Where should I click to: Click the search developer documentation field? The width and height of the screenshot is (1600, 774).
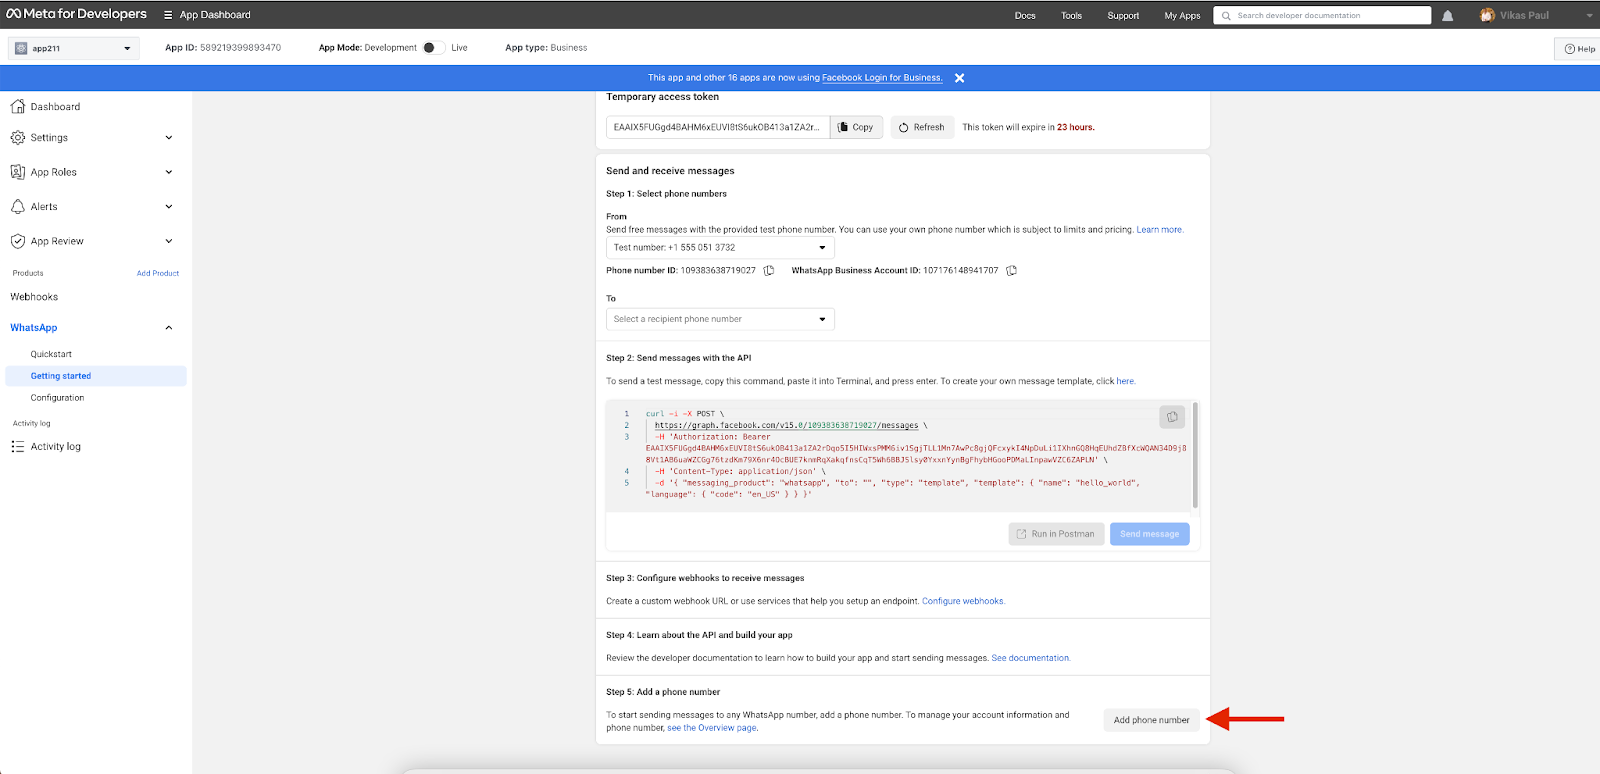click(1322, 15)
